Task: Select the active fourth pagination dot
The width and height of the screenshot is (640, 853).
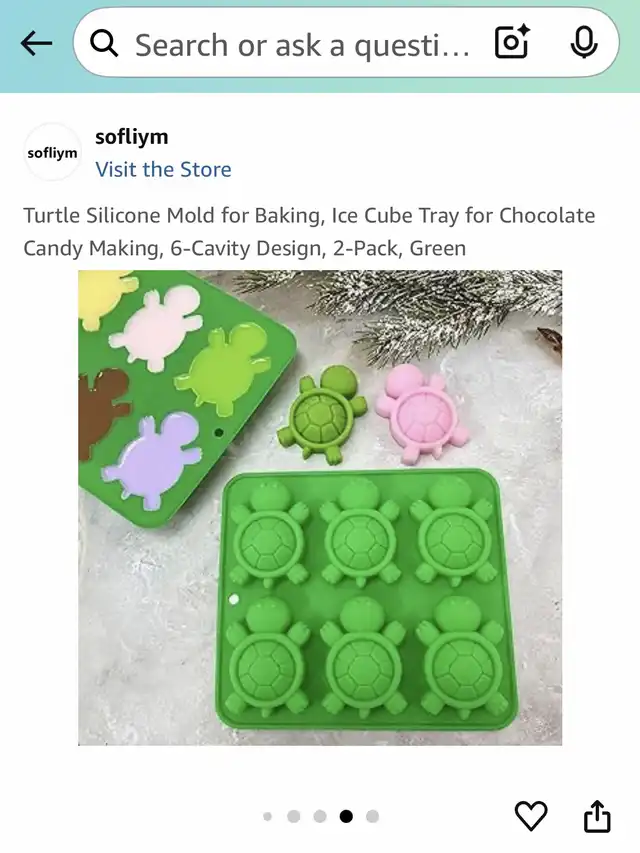Action: 346,816
